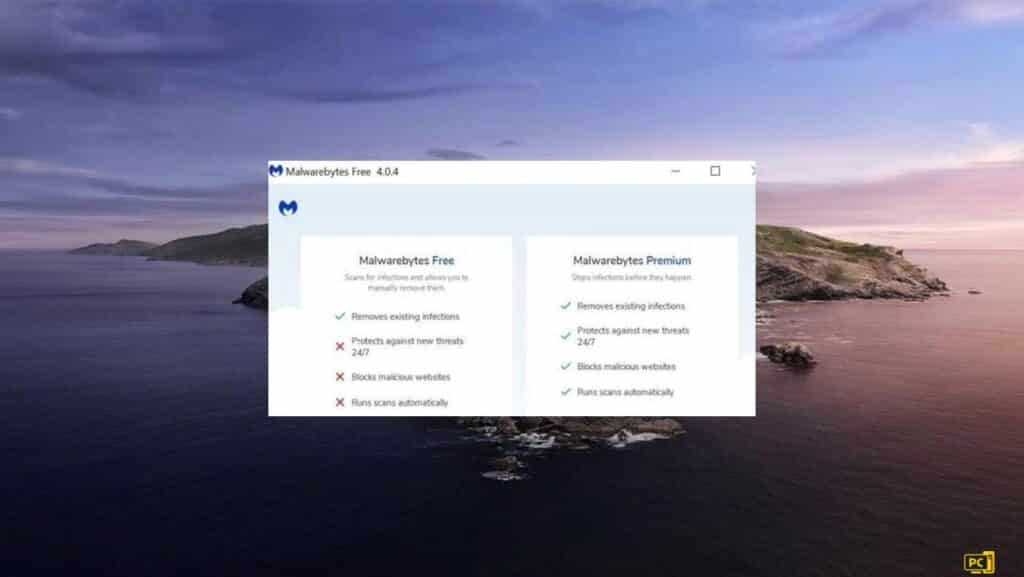
Task: Click "Blocks malicious websites" text in Free card
Action: (401, 377)
